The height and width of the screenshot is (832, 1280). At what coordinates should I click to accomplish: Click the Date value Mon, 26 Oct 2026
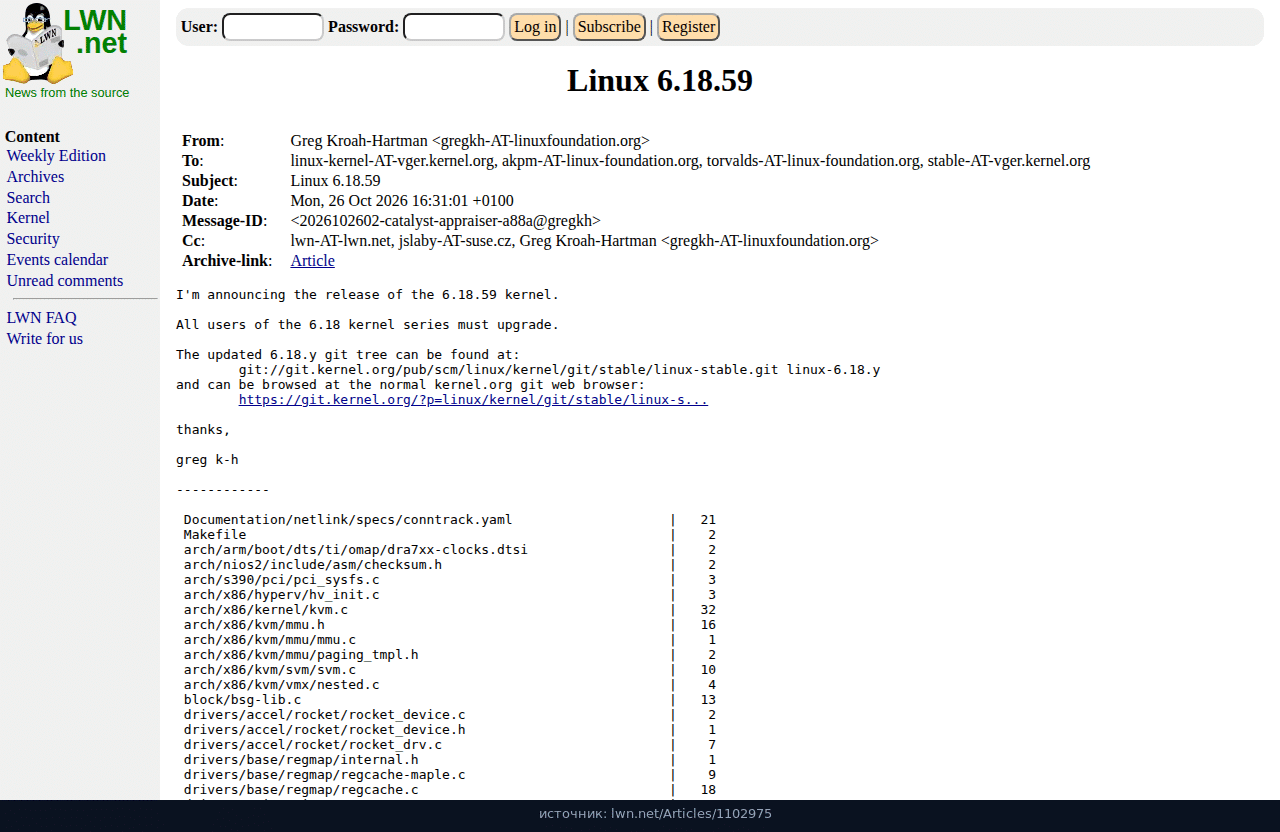coord(402,201)
